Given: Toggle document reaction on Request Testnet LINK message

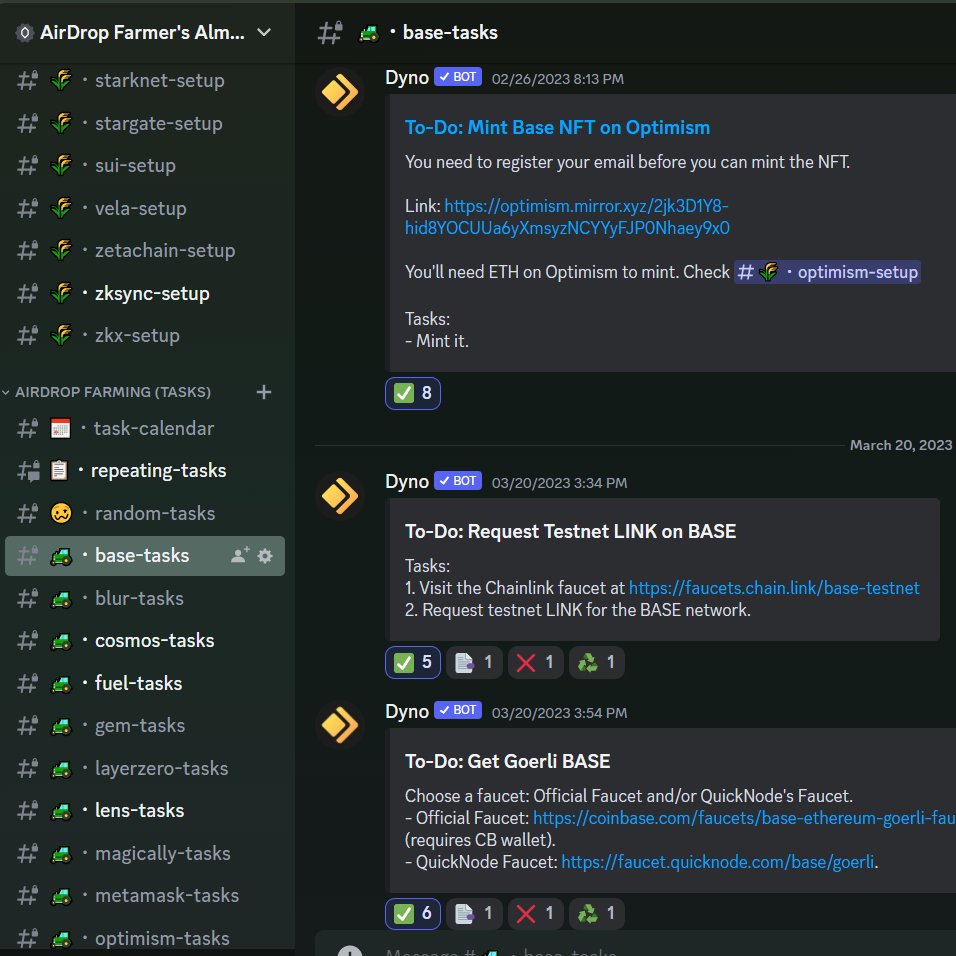Looking at the screenshot, I should (474, 662).
